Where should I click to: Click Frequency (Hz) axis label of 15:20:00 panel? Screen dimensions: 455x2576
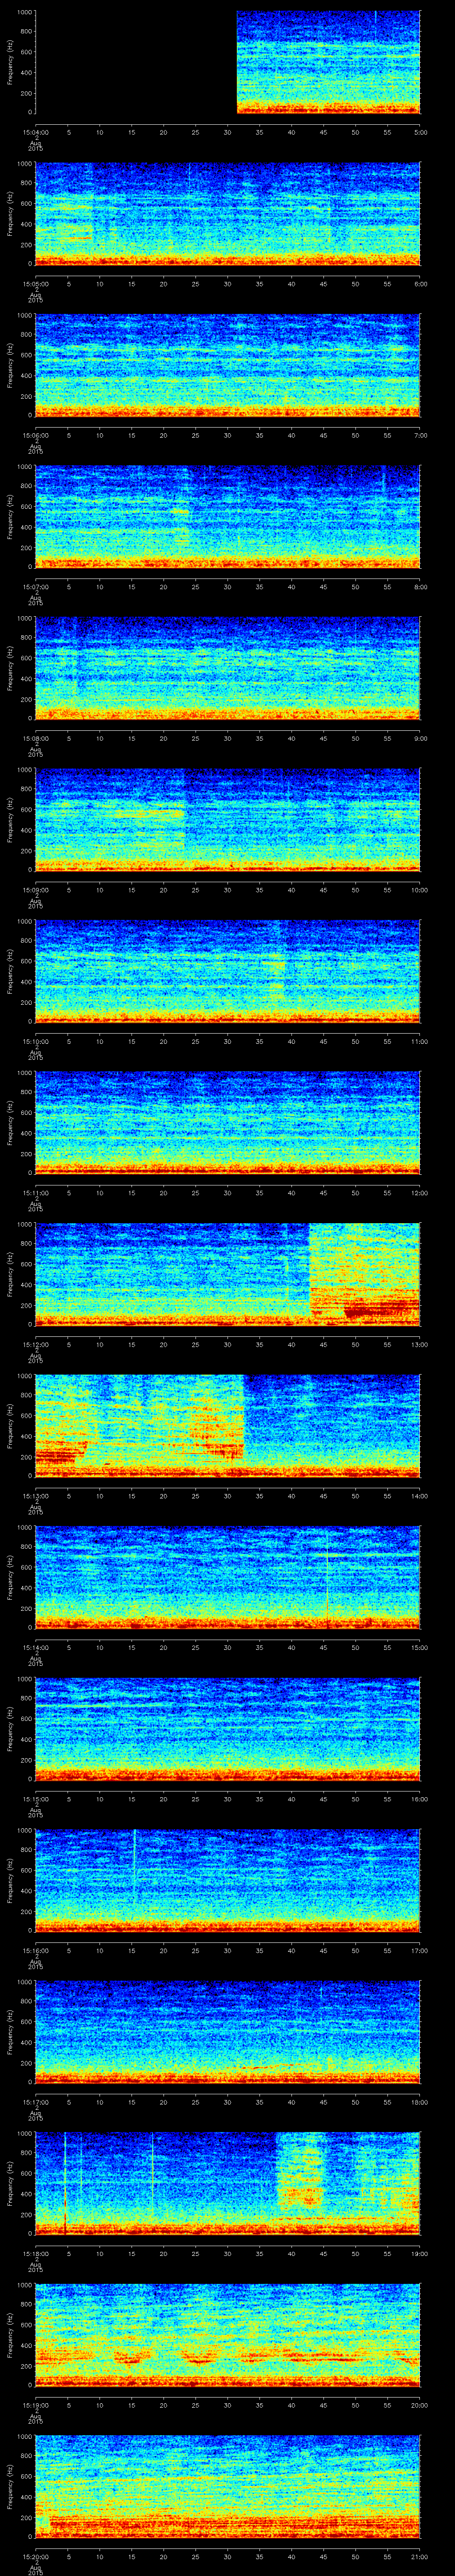[10, 2487]
